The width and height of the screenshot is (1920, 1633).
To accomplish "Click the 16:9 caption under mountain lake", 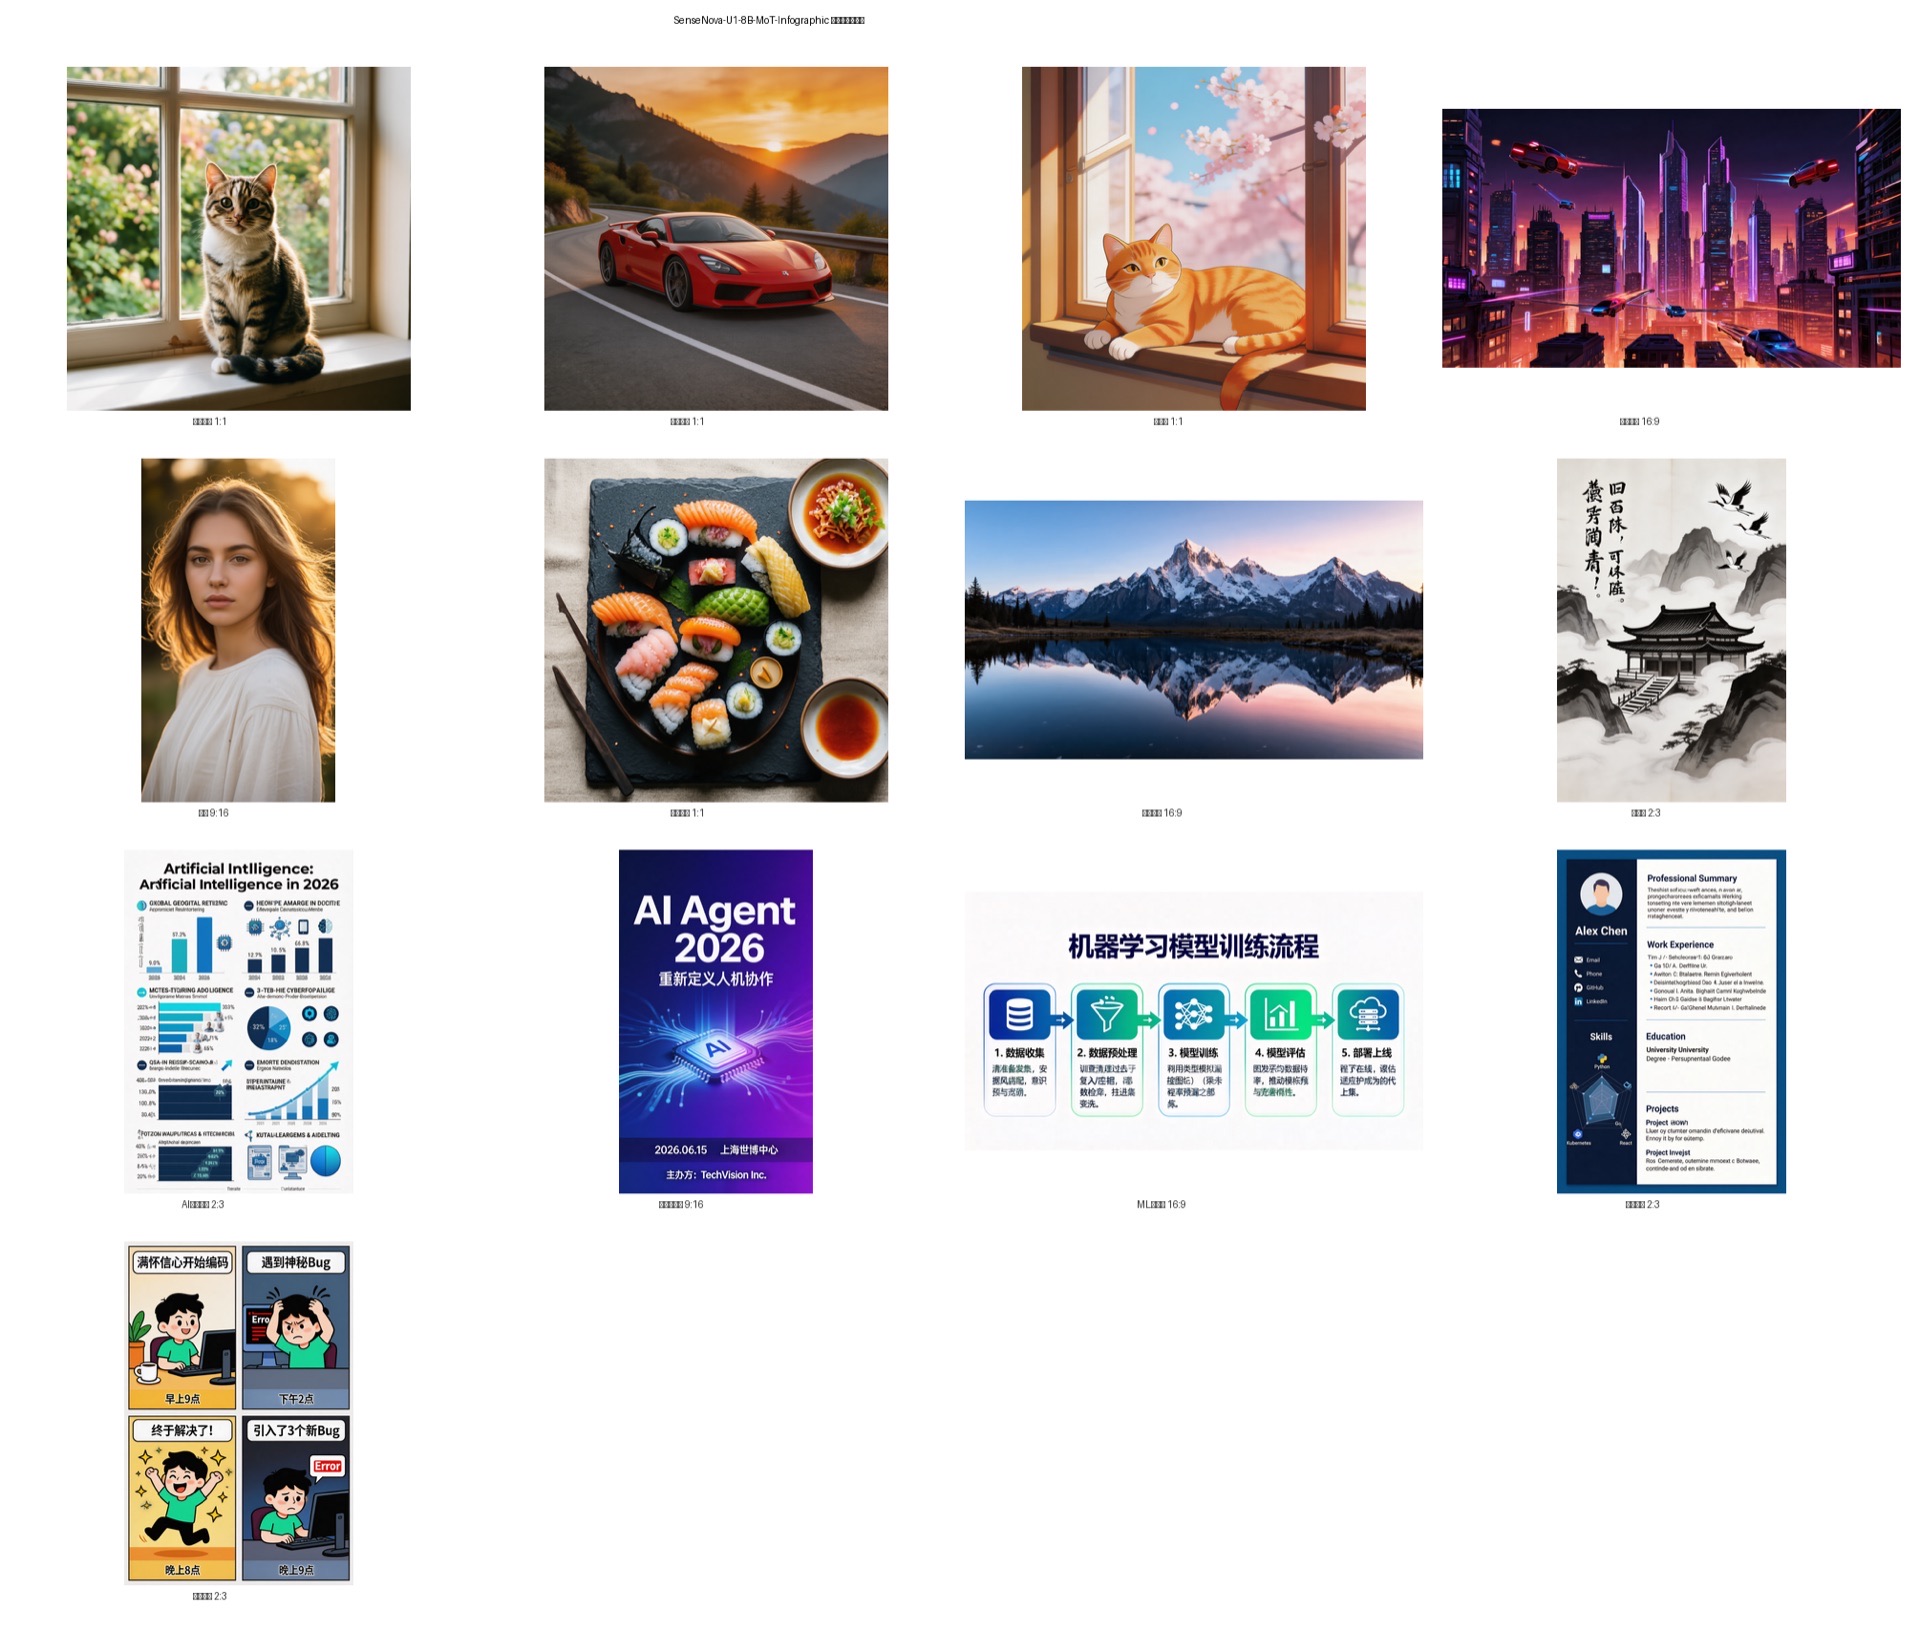I will click(x=1162, y=813).
